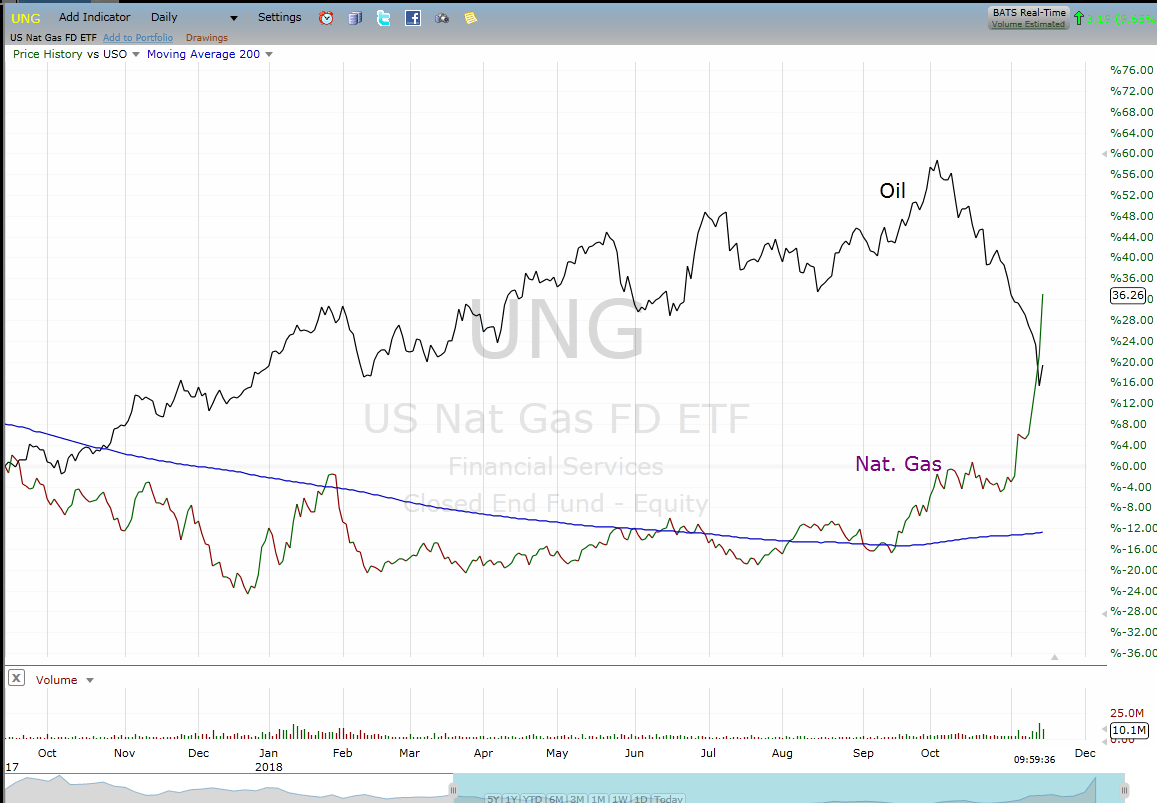The image size is (1157, 803).
Task: Close the Volume panel with its X box
Action: [16, 678]
